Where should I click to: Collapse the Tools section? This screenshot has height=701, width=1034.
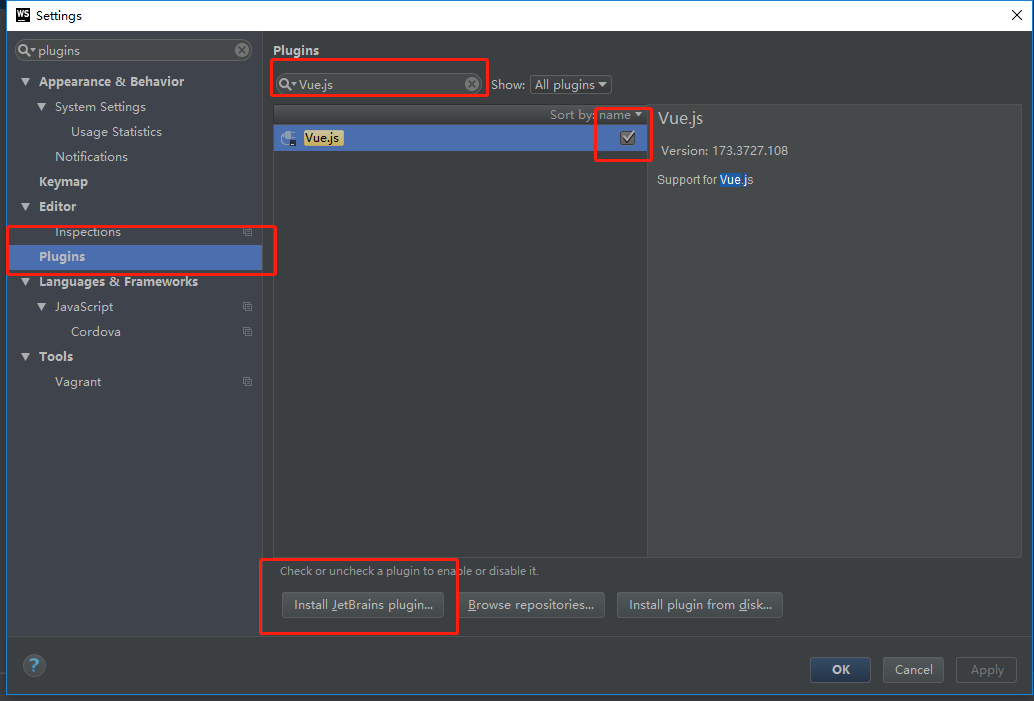26,357
